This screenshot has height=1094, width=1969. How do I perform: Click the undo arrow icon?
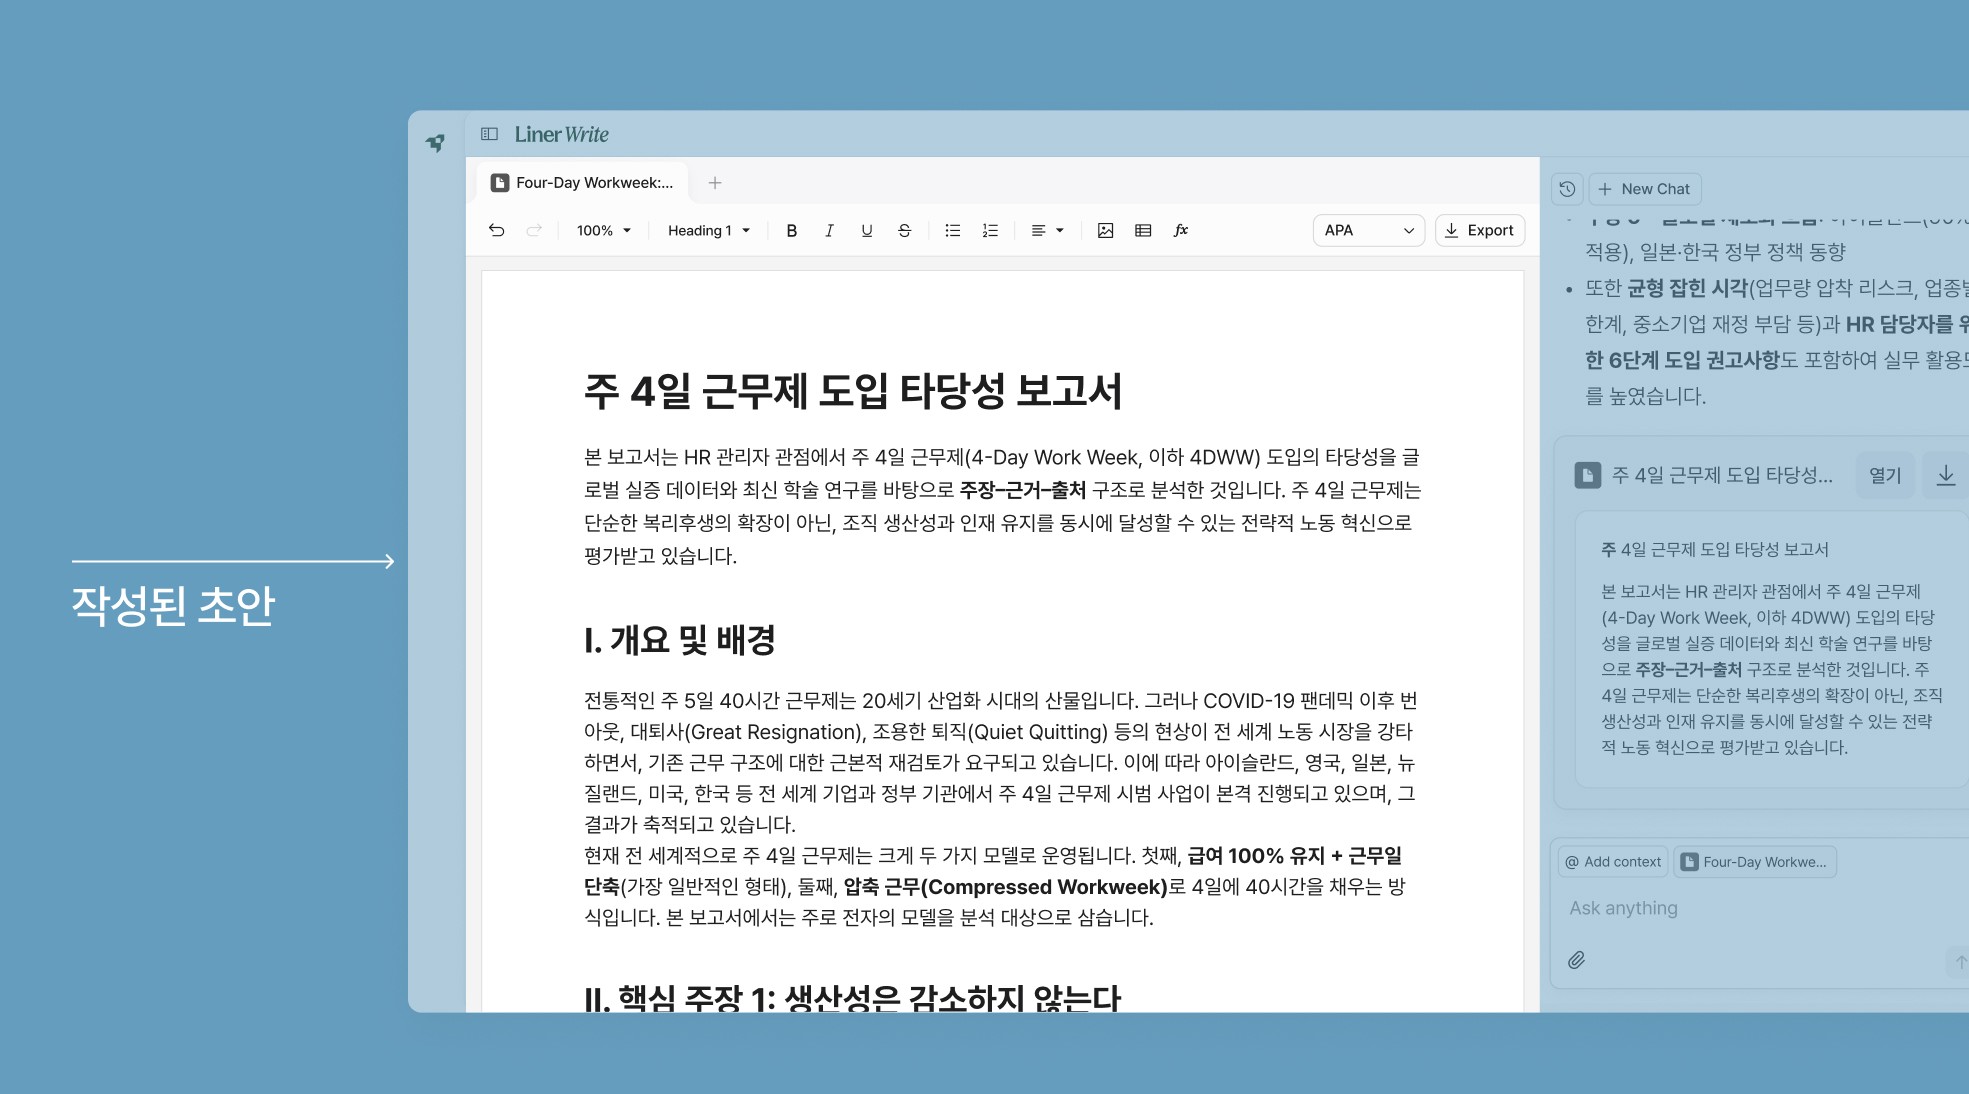point(496,230)
